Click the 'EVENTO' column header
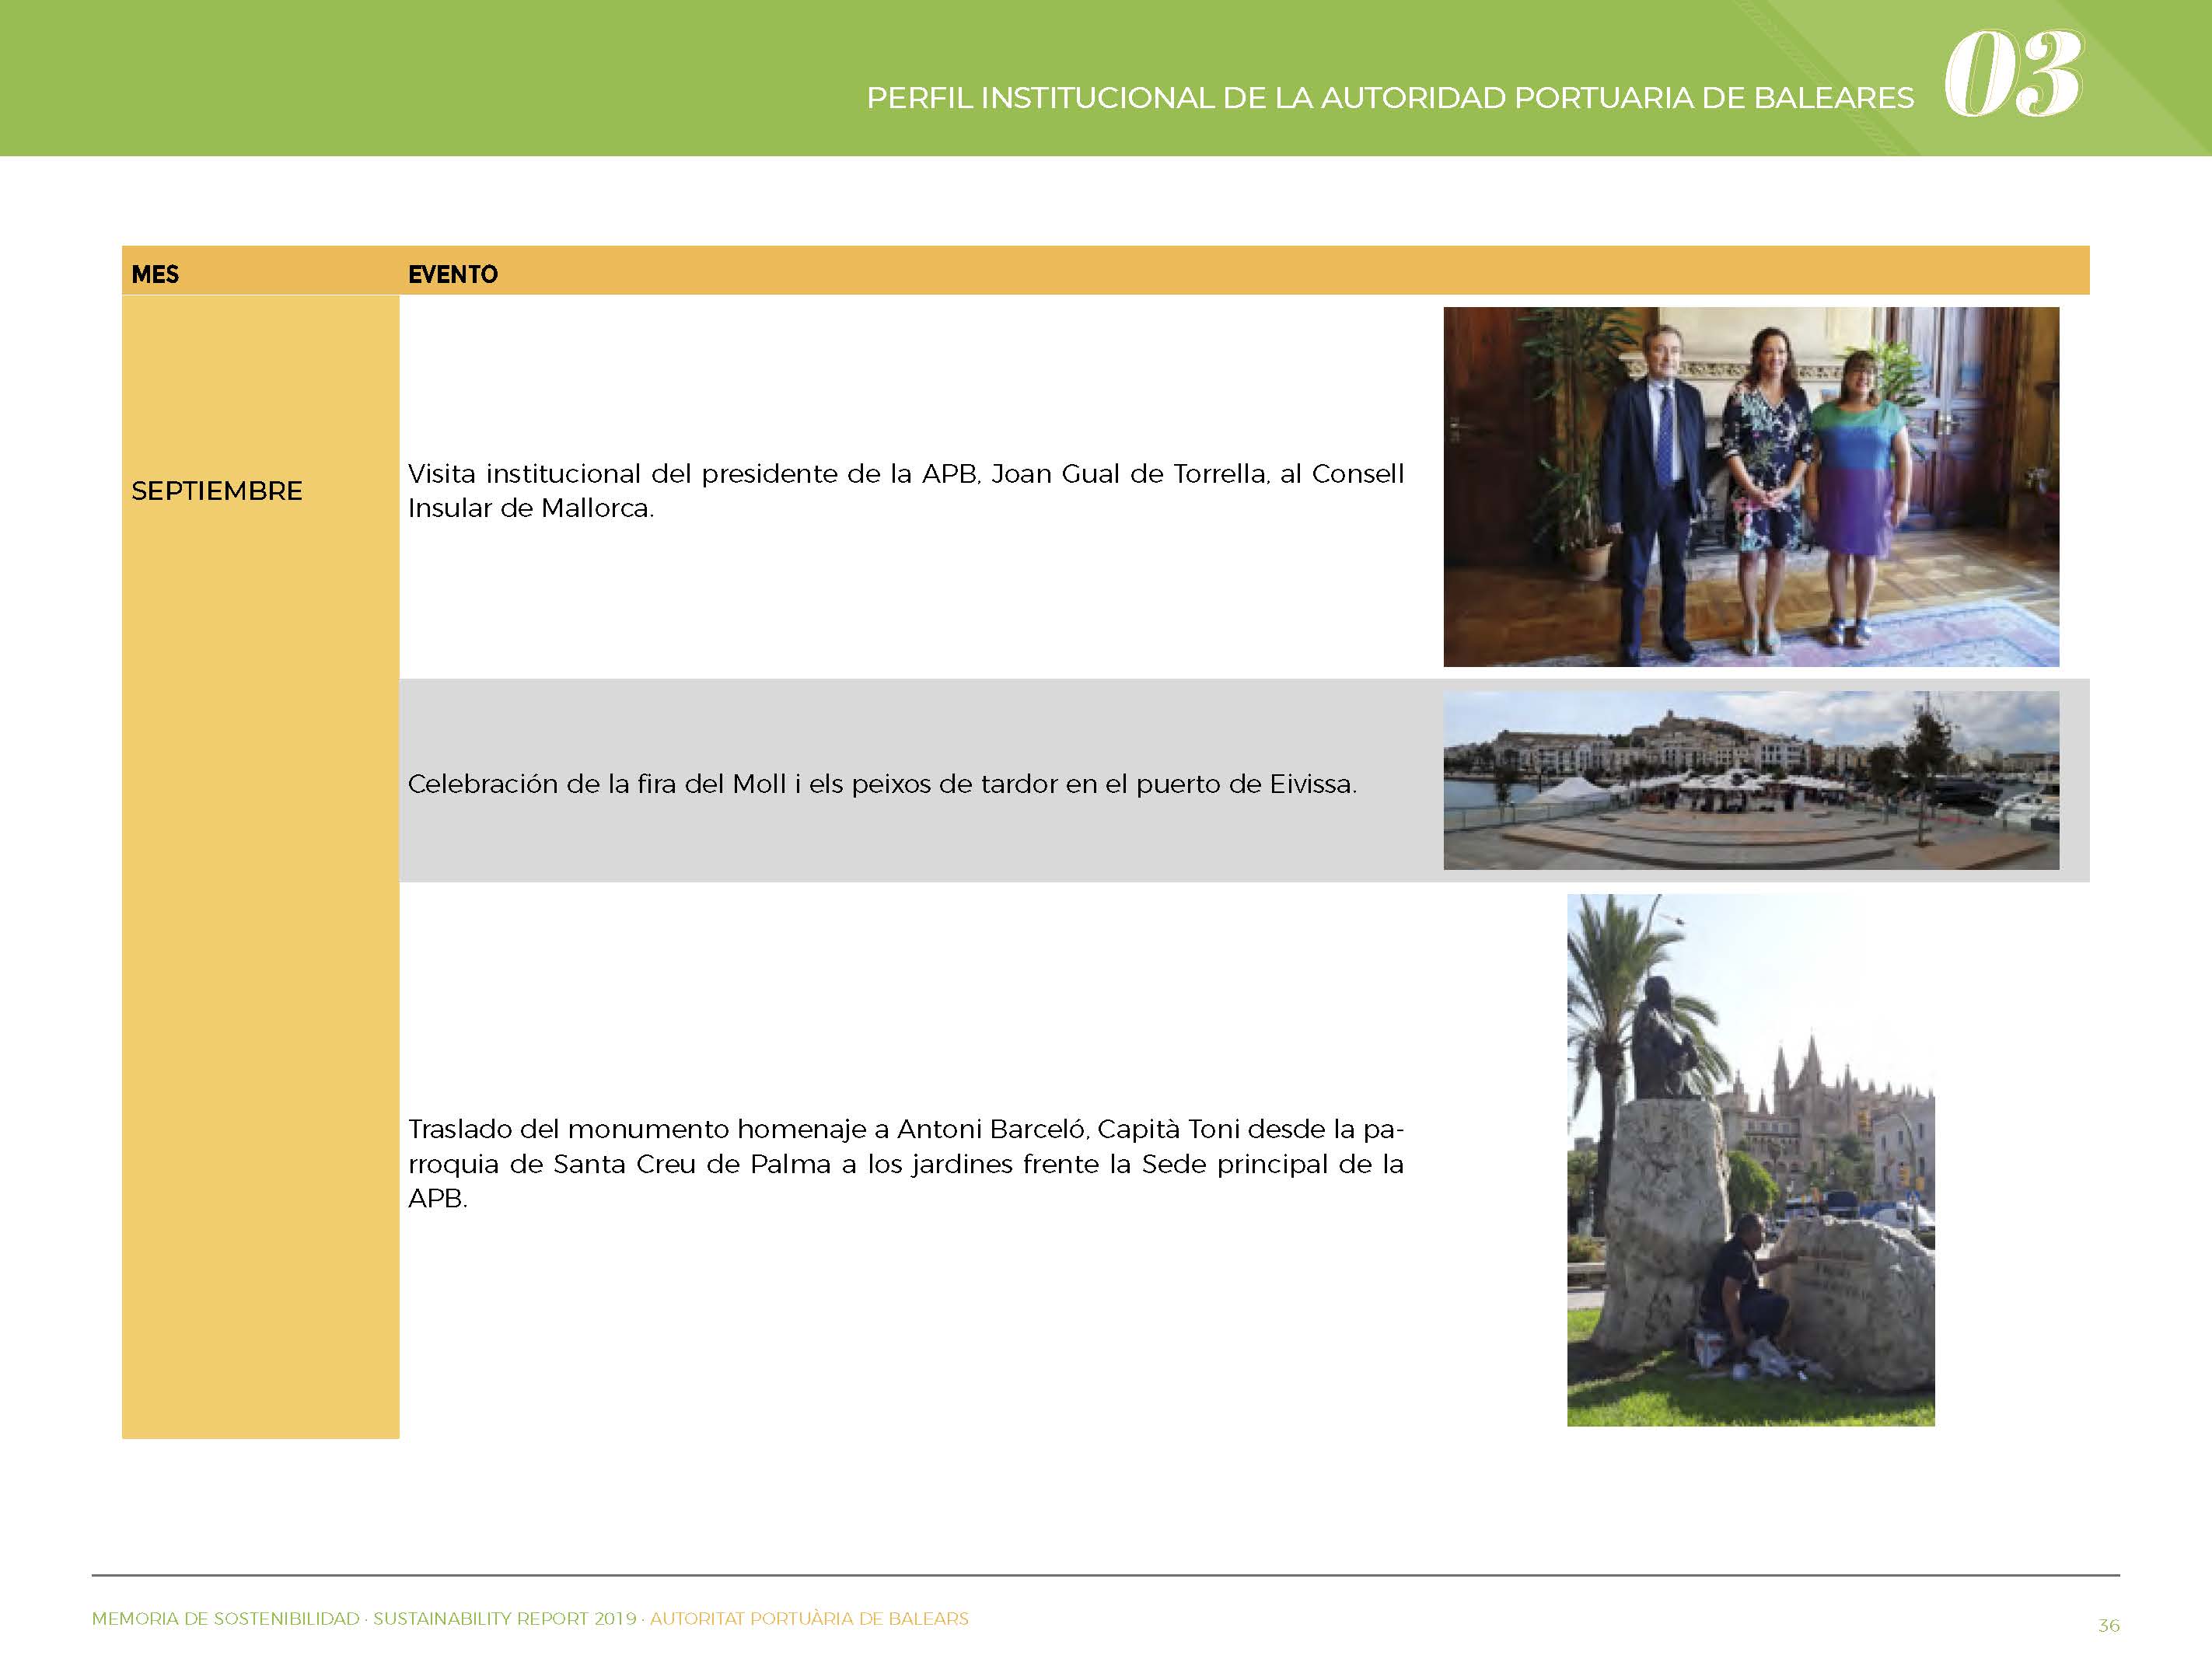 453,274
